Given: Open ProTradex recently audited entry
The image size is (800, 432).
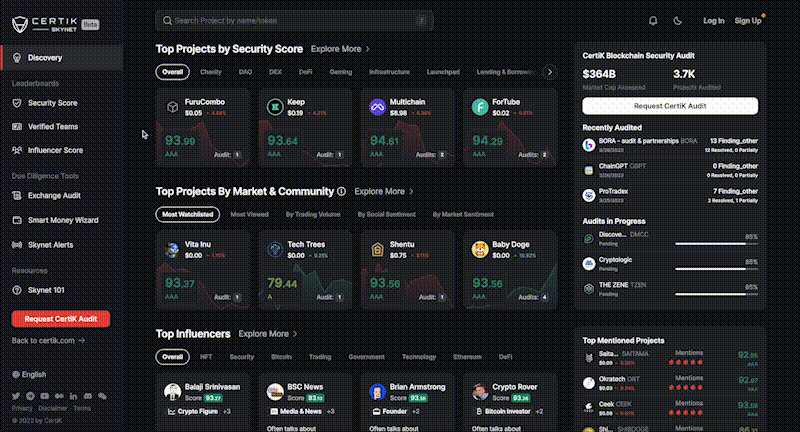Looking at the screenshot, I should [x=670, y=196].
